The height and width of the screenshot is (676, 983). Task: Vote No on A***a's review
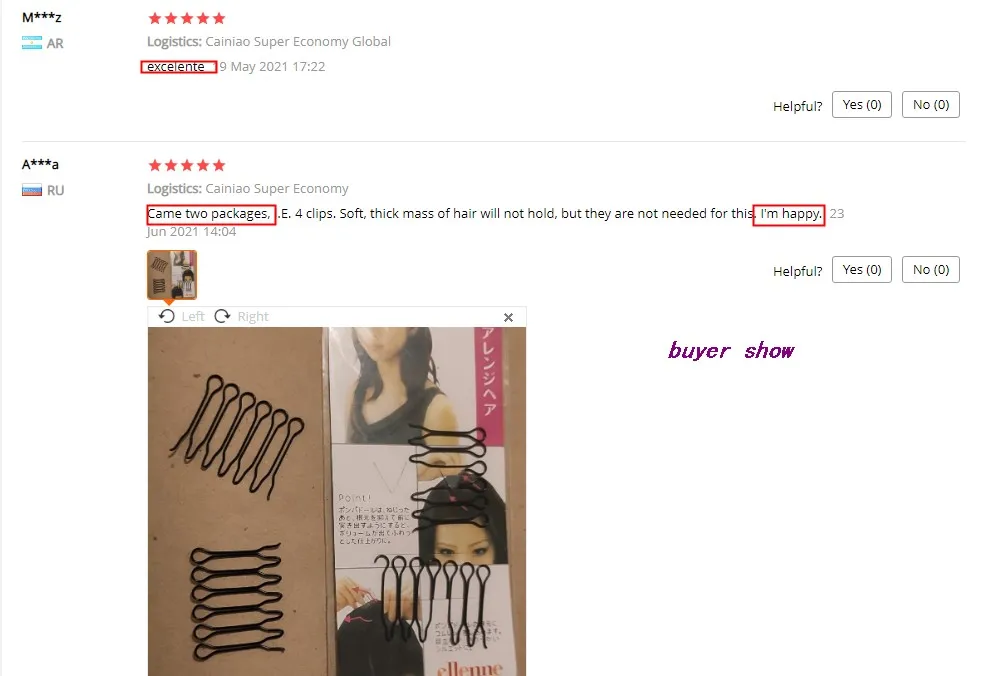(930, 270)
